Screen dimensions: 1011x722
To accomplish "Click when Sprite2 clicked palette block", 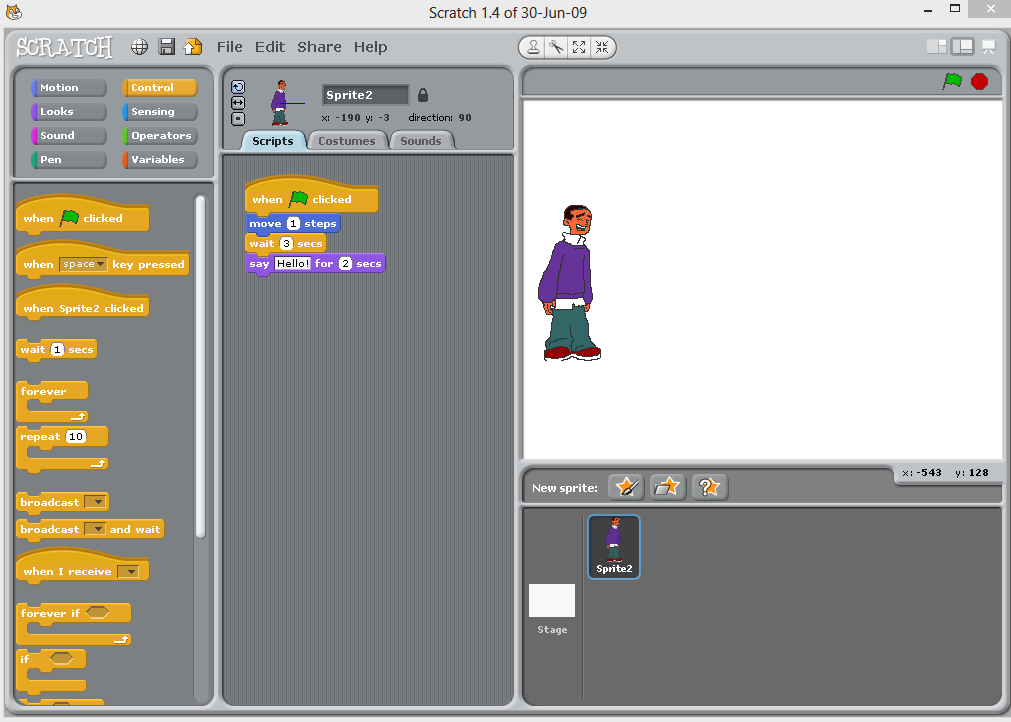I will pos(83,306).
